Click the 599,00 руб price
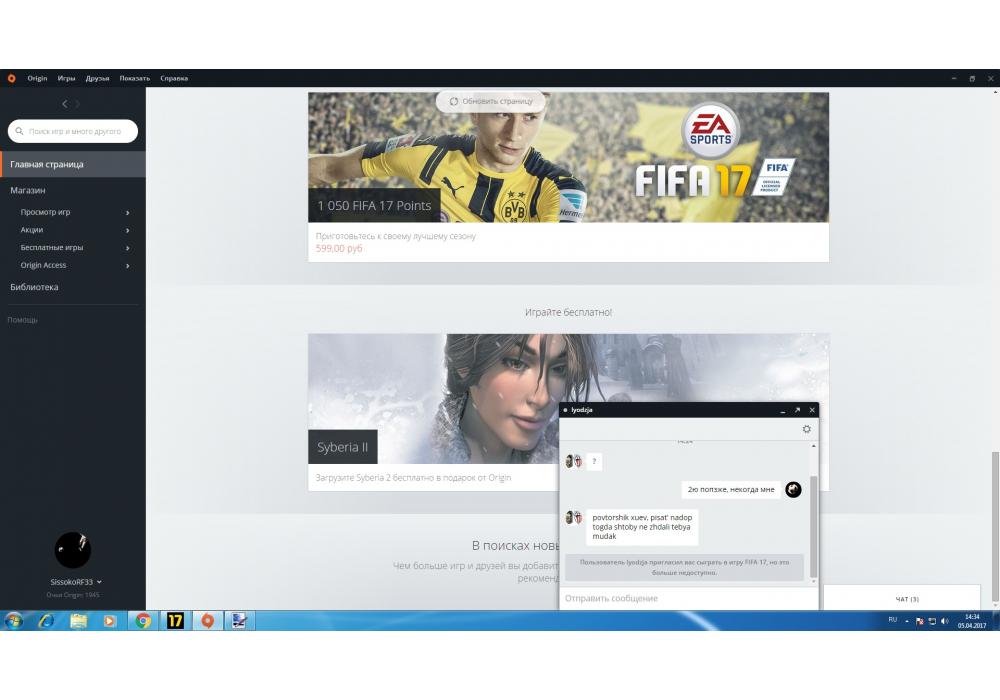Viewport: 1000px width, 700px height. [339, 249]
